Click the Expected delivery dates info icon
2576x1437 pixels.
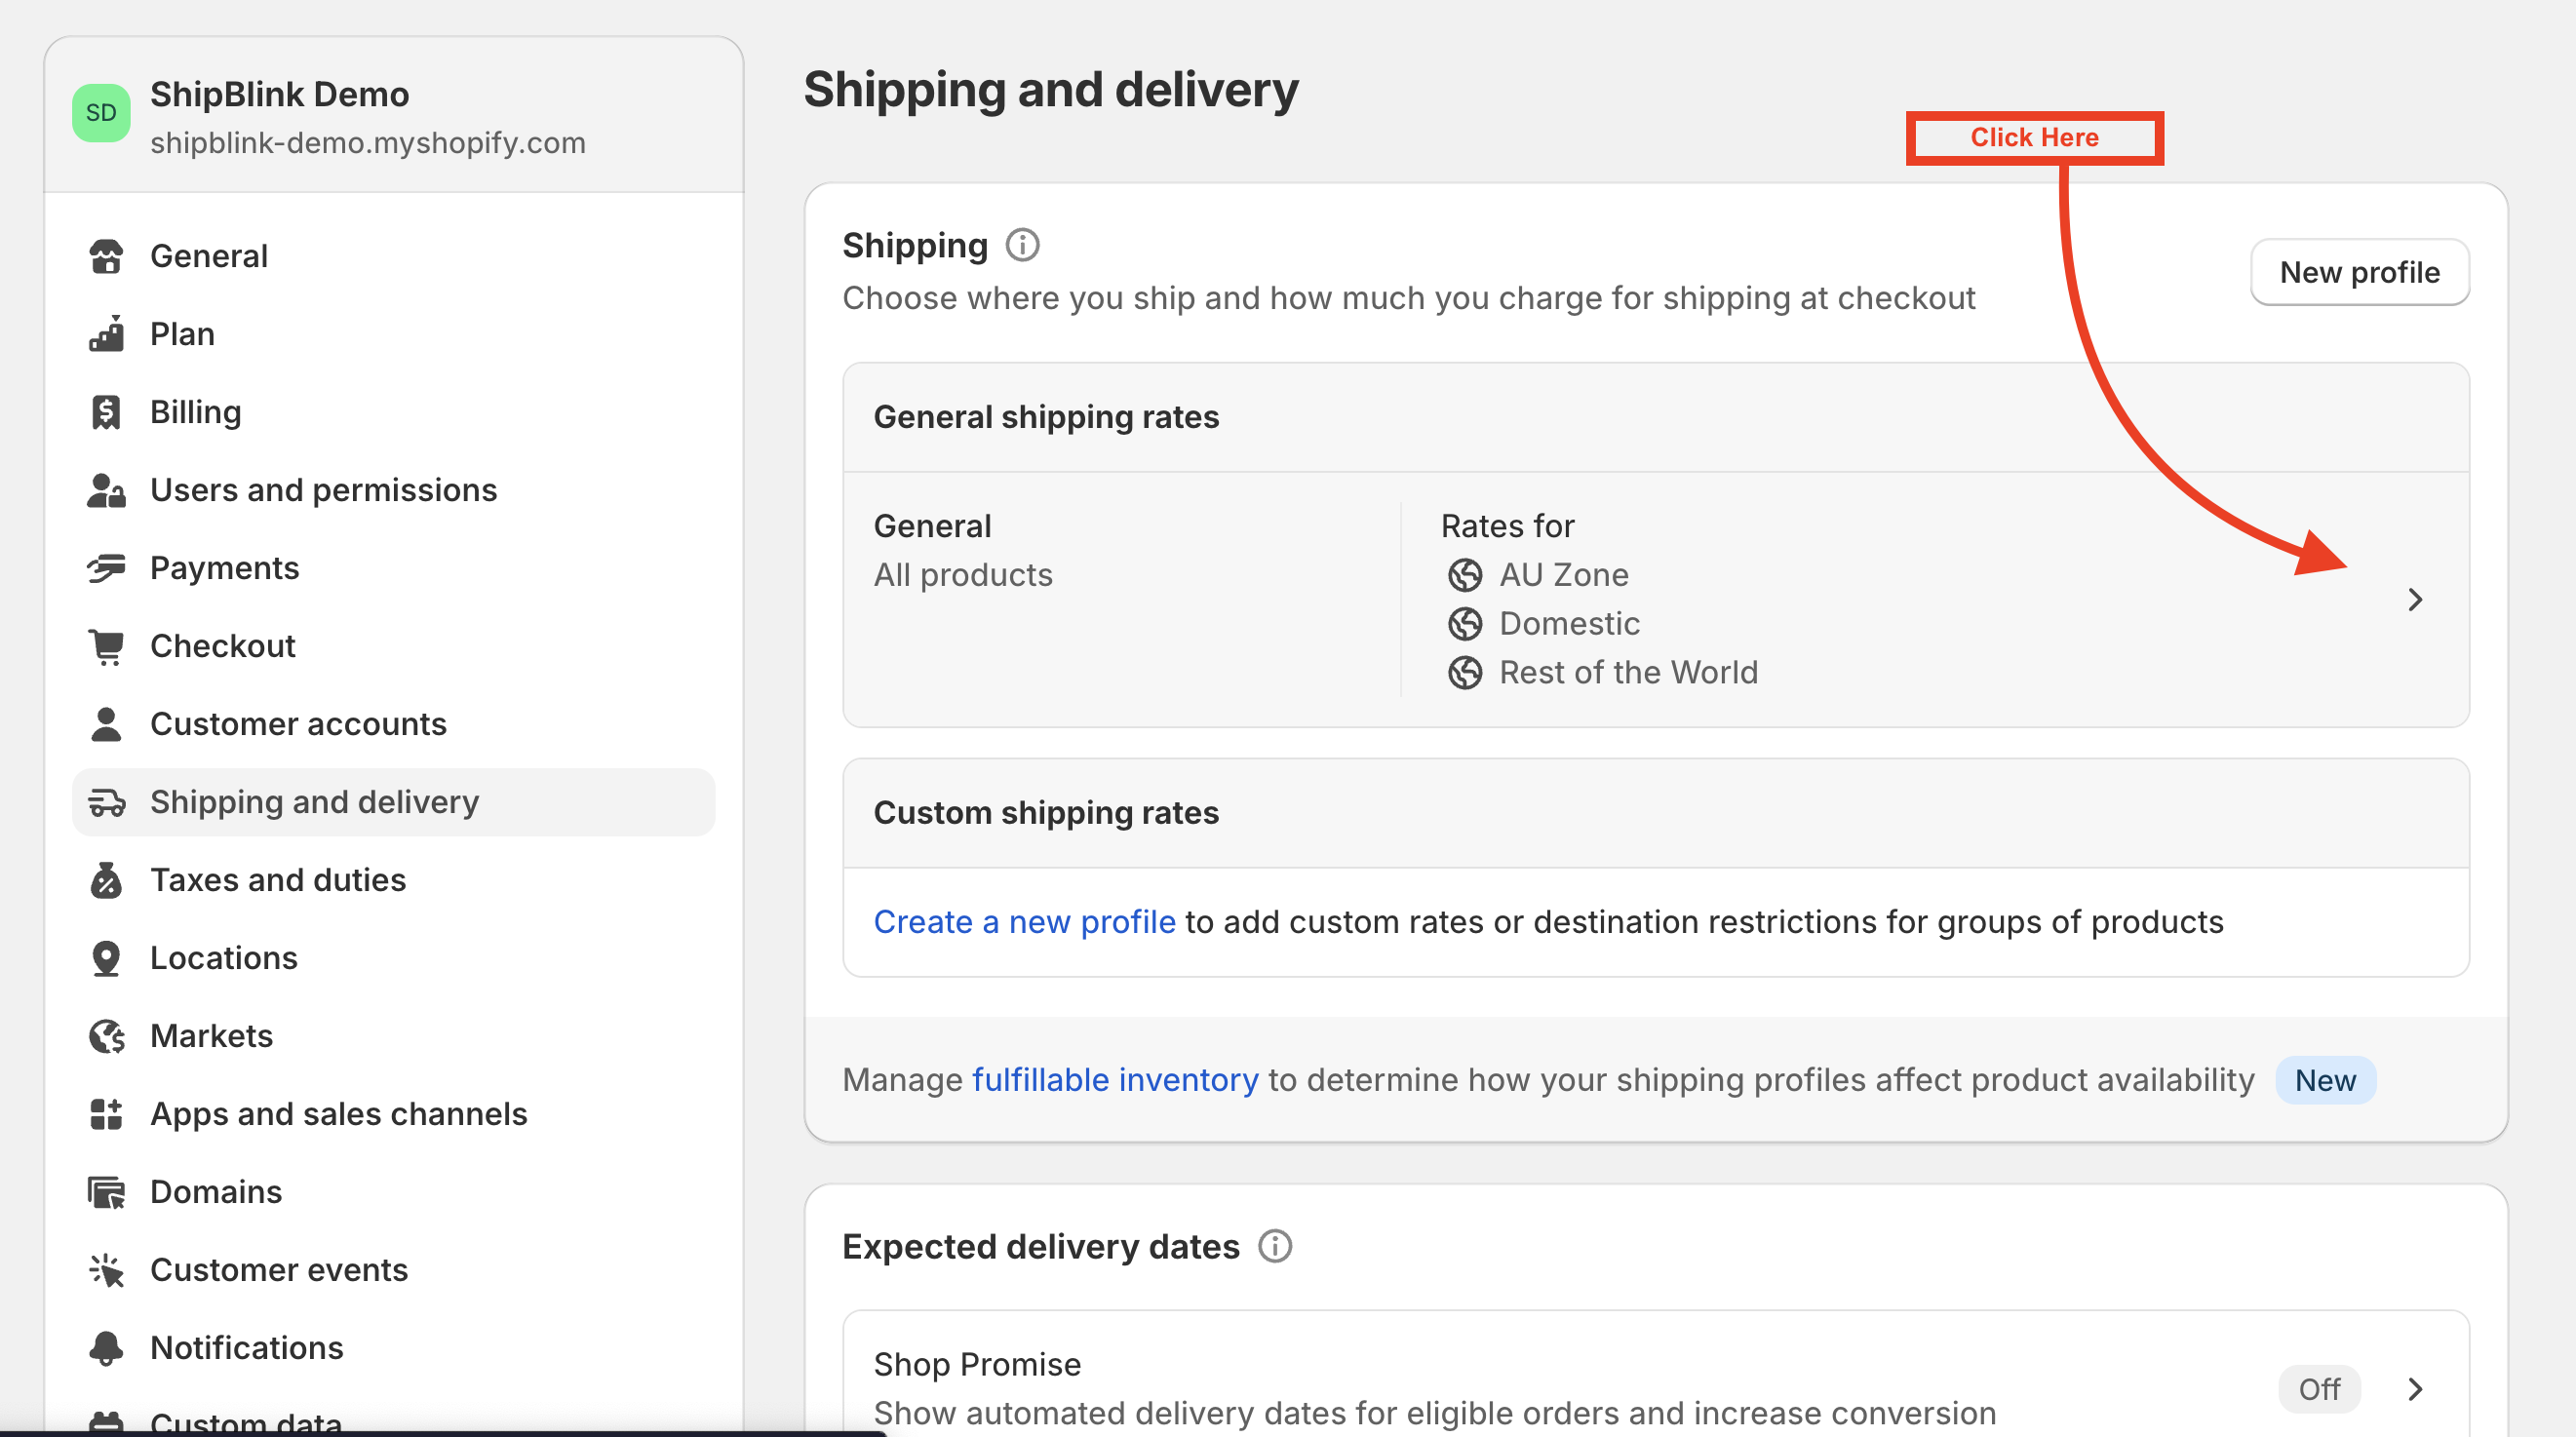pyautogui.click(x=1274, y=1246)
